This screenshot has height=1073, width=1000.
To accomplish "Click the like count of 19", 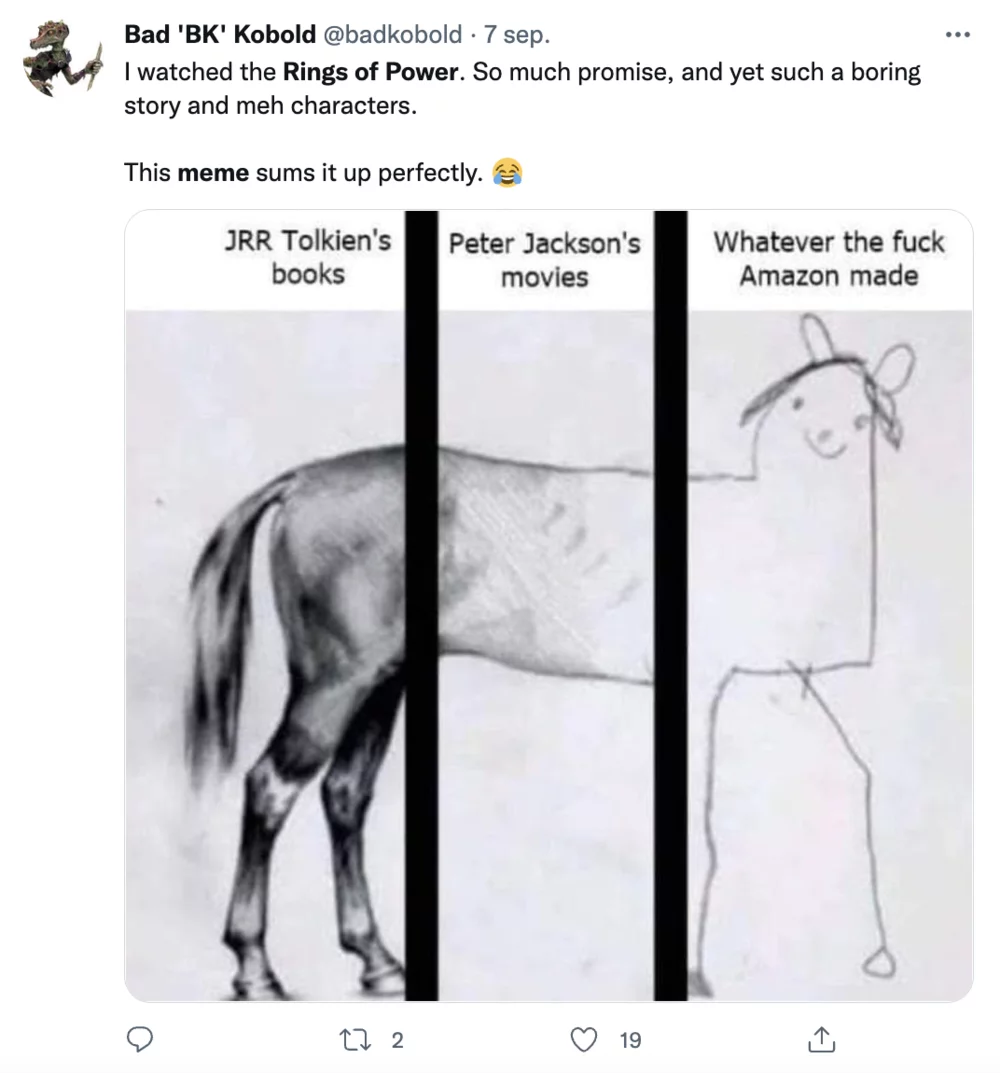I will coord(630,1041).
